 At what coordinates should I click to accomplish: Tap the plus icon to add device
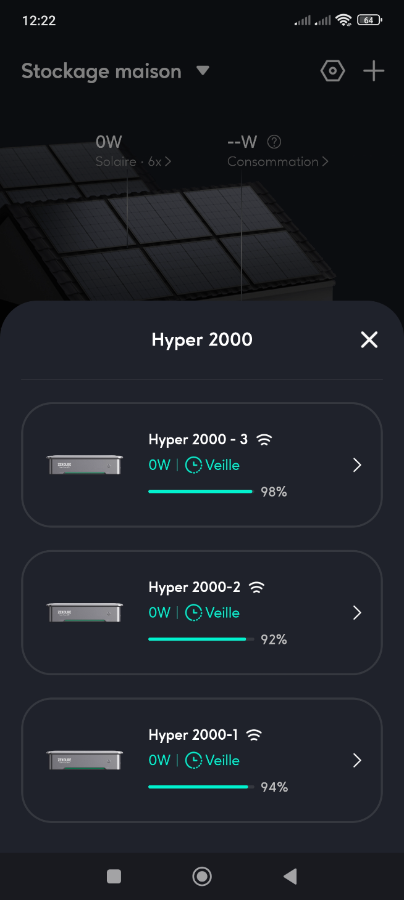[x=374, y=72]
